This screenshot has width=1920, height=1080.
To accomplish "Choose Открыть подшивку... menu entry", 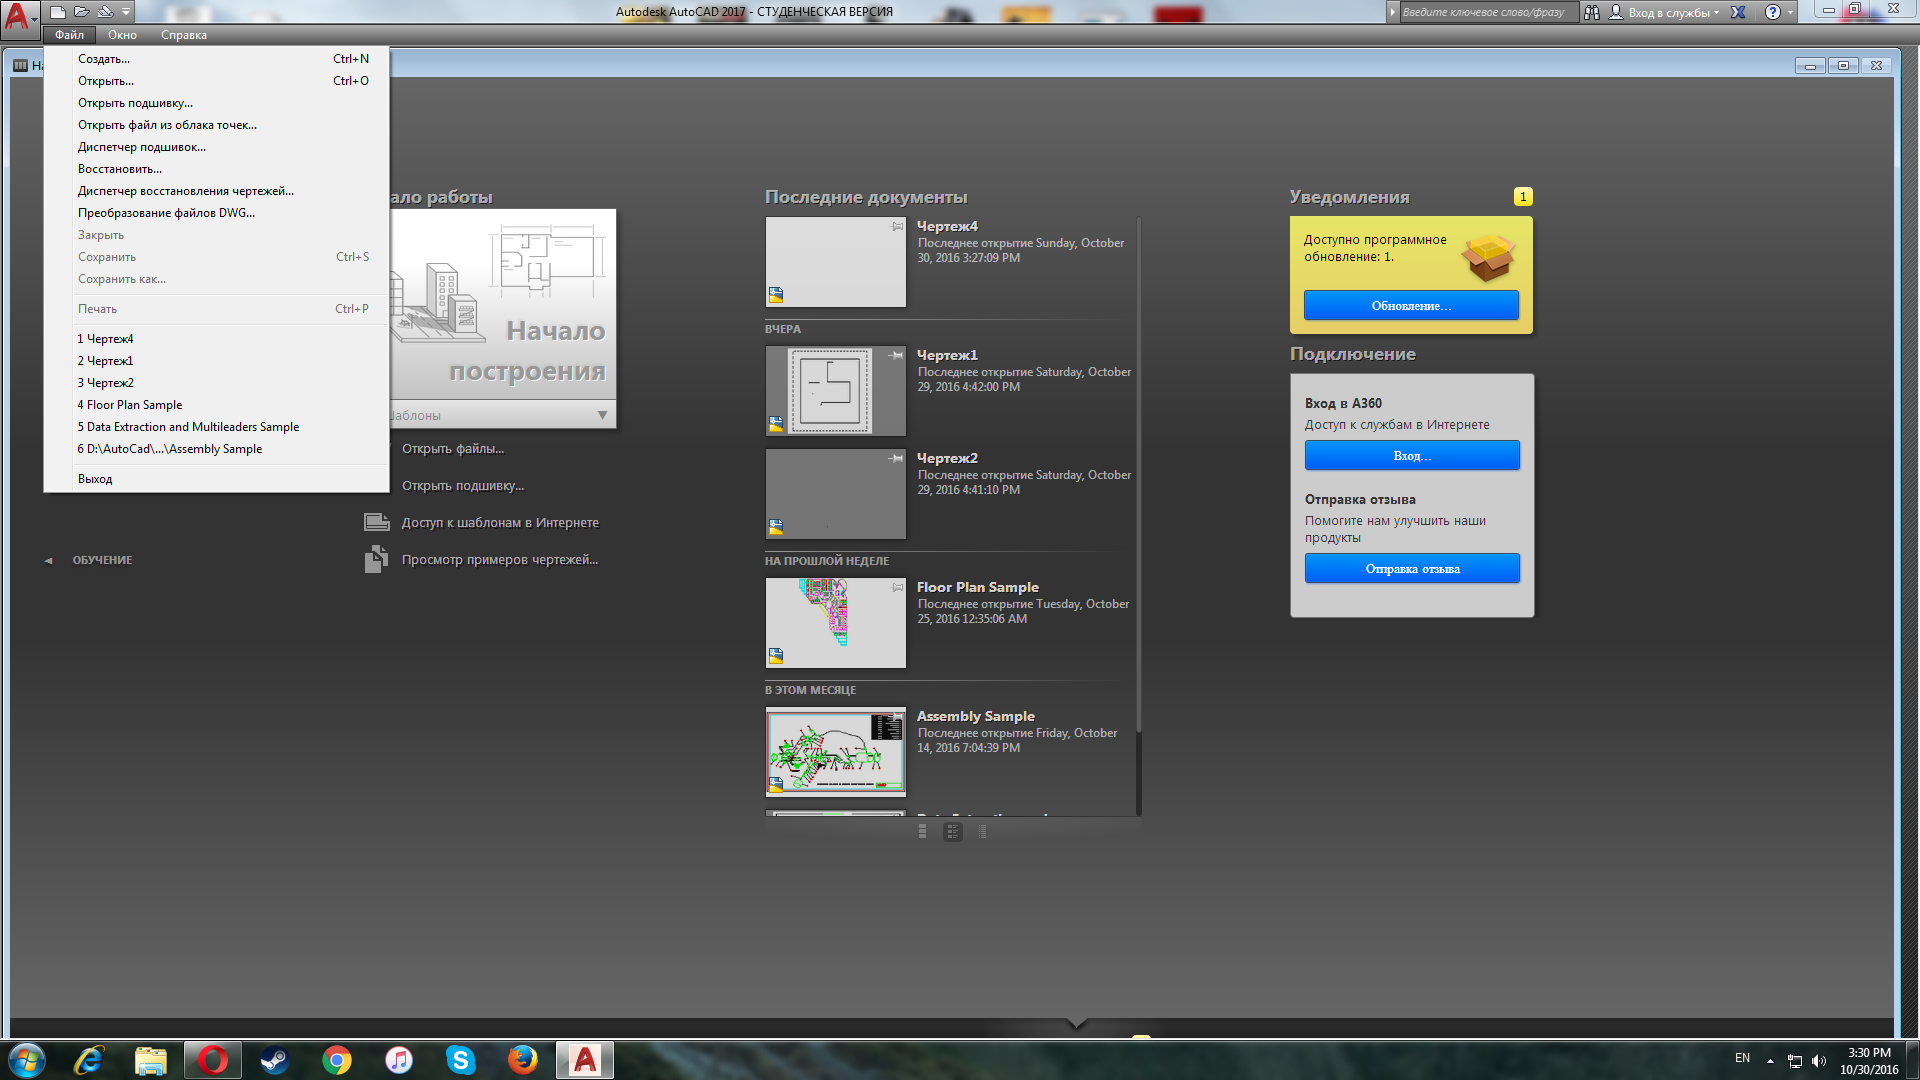I will [x=216, y=103].
